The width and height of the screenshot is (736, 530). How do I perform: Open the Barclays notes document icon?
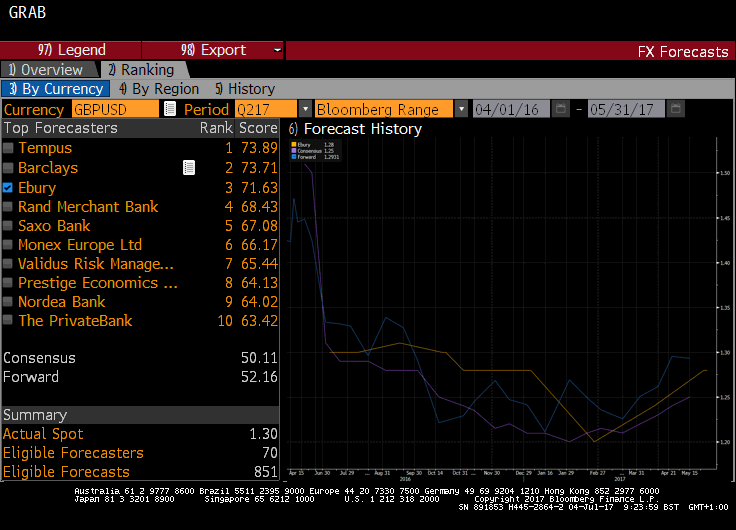189,168
